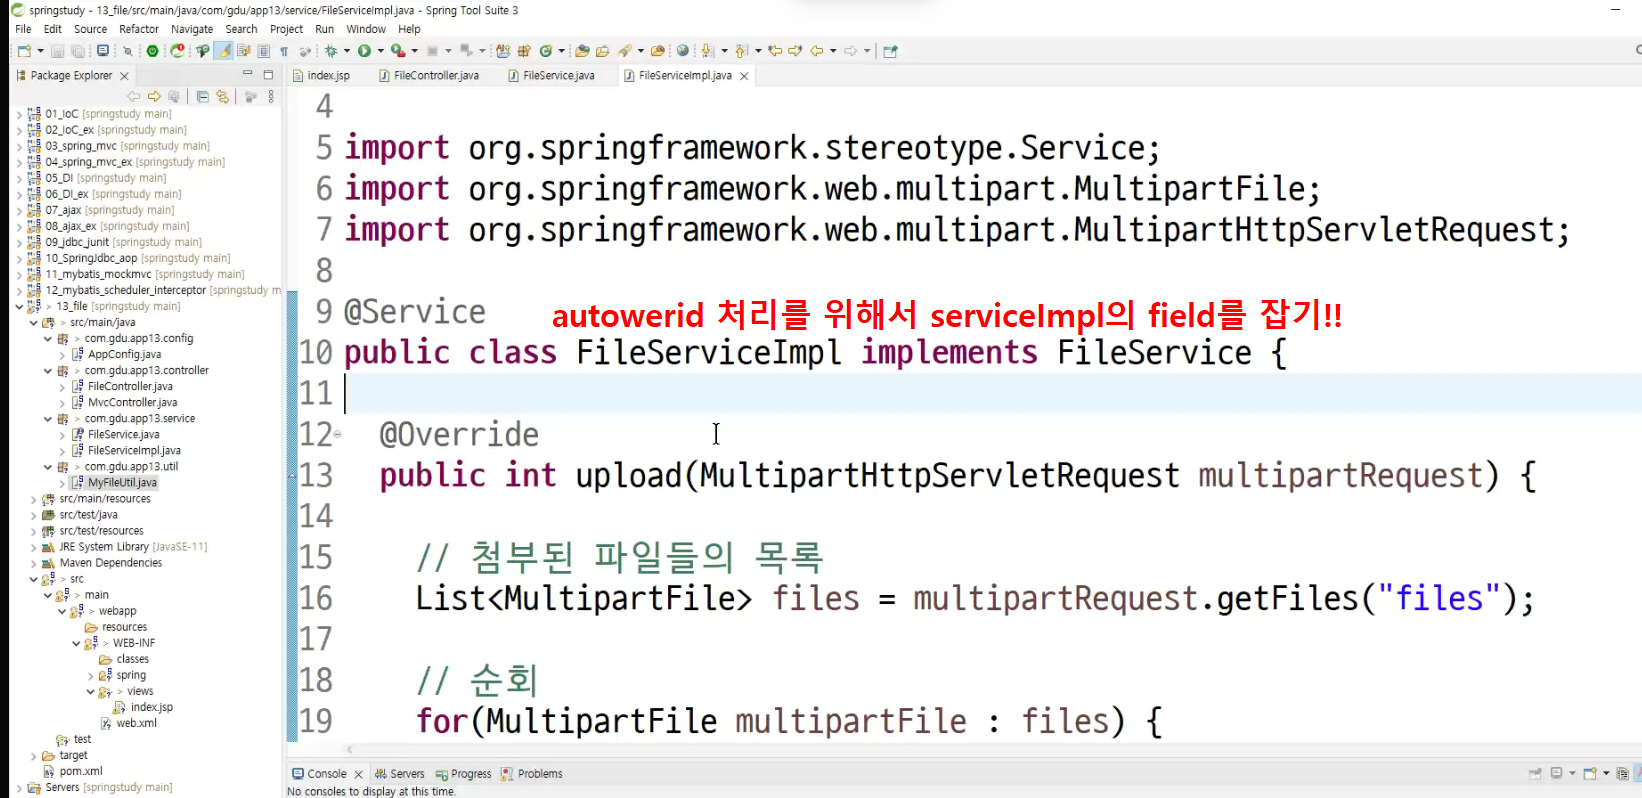Screen dimensions: 1642x798
Task: Toggle Show Whitespace Characters pilcrow icon
Action: [x=284, y=51]
